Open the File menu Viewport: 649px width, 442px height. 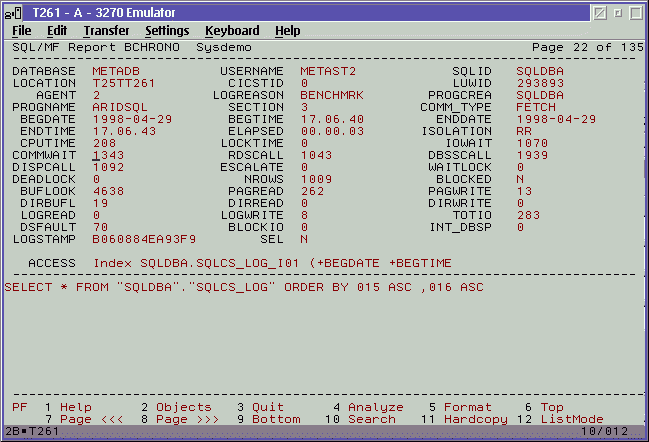21,31
